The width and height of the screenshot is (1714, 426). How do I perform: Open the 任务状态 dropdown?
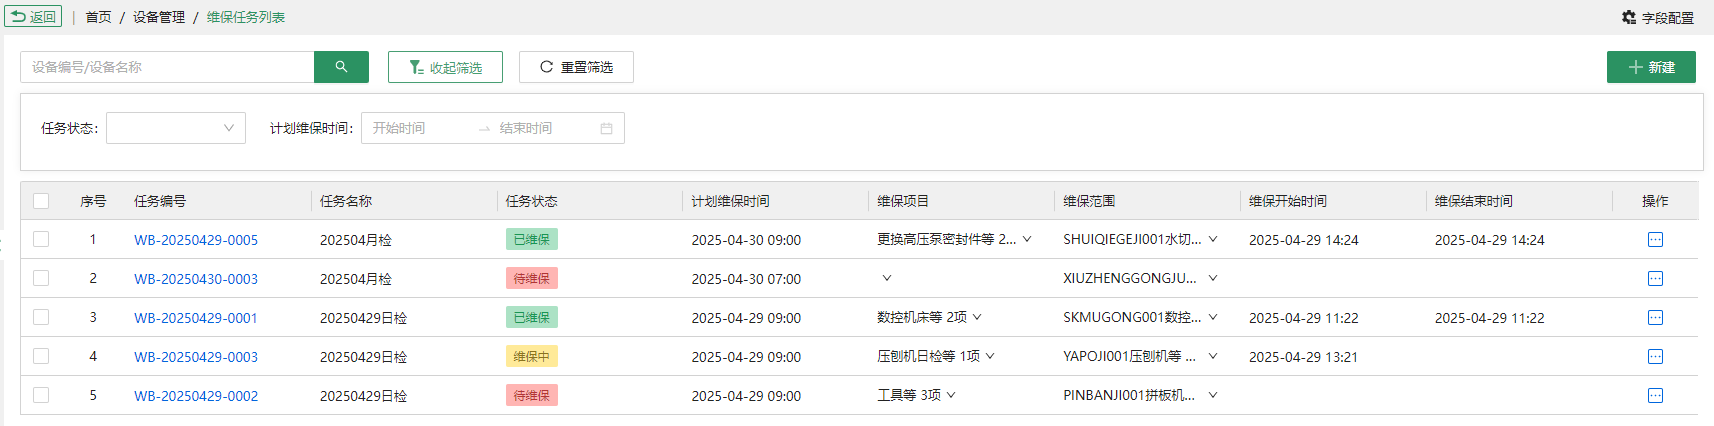176,128
